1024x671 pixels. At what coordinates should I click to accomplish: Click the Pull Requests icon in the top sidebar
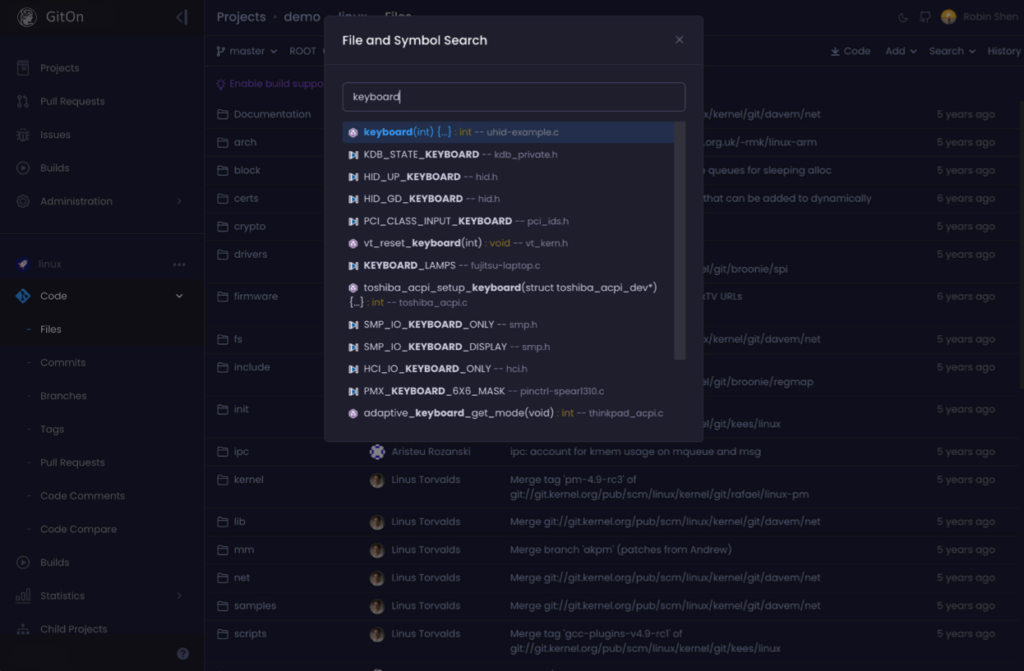click(23, 101)
